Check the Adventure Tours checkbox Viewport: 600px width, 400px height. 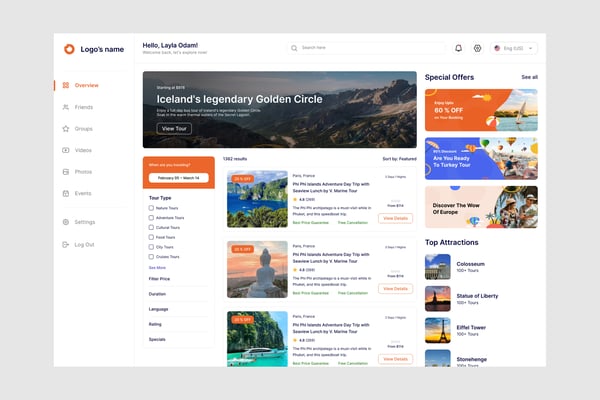coord(151,218)
